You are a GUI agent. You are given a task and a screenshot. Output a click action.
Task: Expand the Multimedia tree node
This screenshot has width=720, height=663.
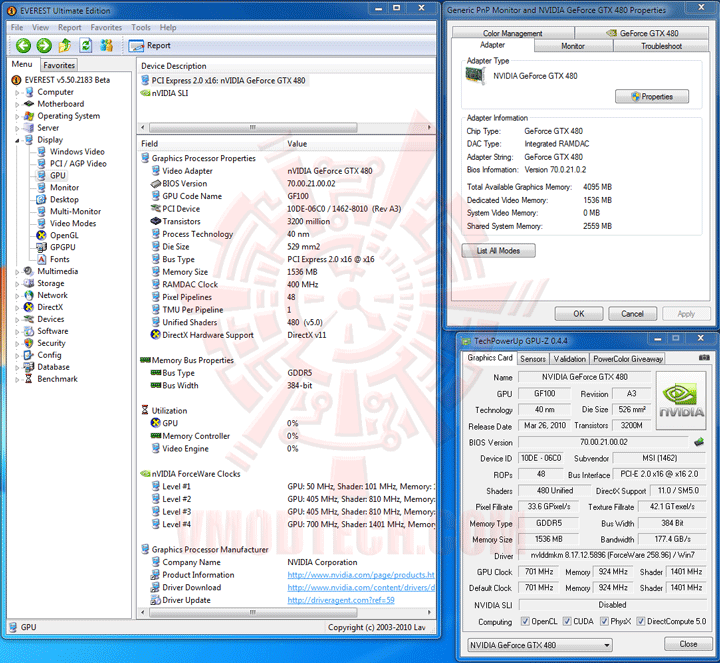coord(17,272)
